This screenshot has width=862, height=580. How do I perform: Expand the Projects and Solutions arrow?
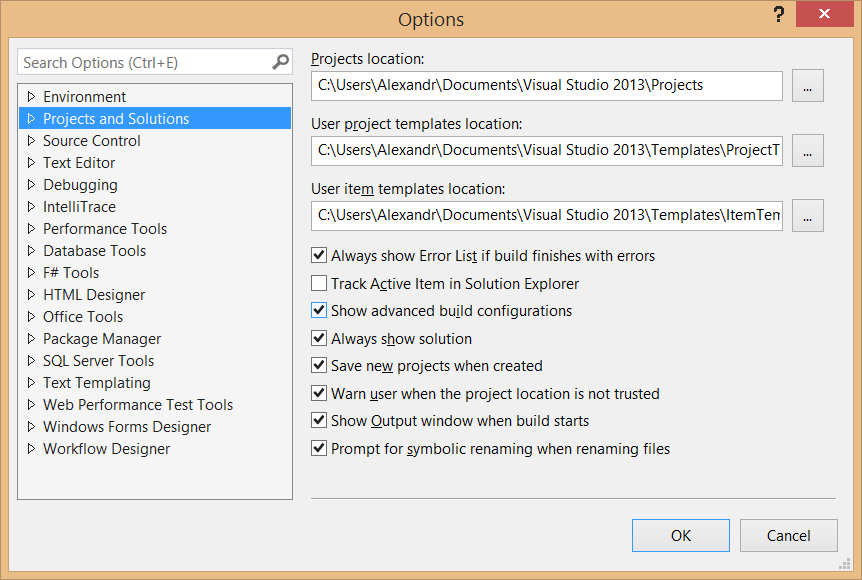tap(31, 118)
